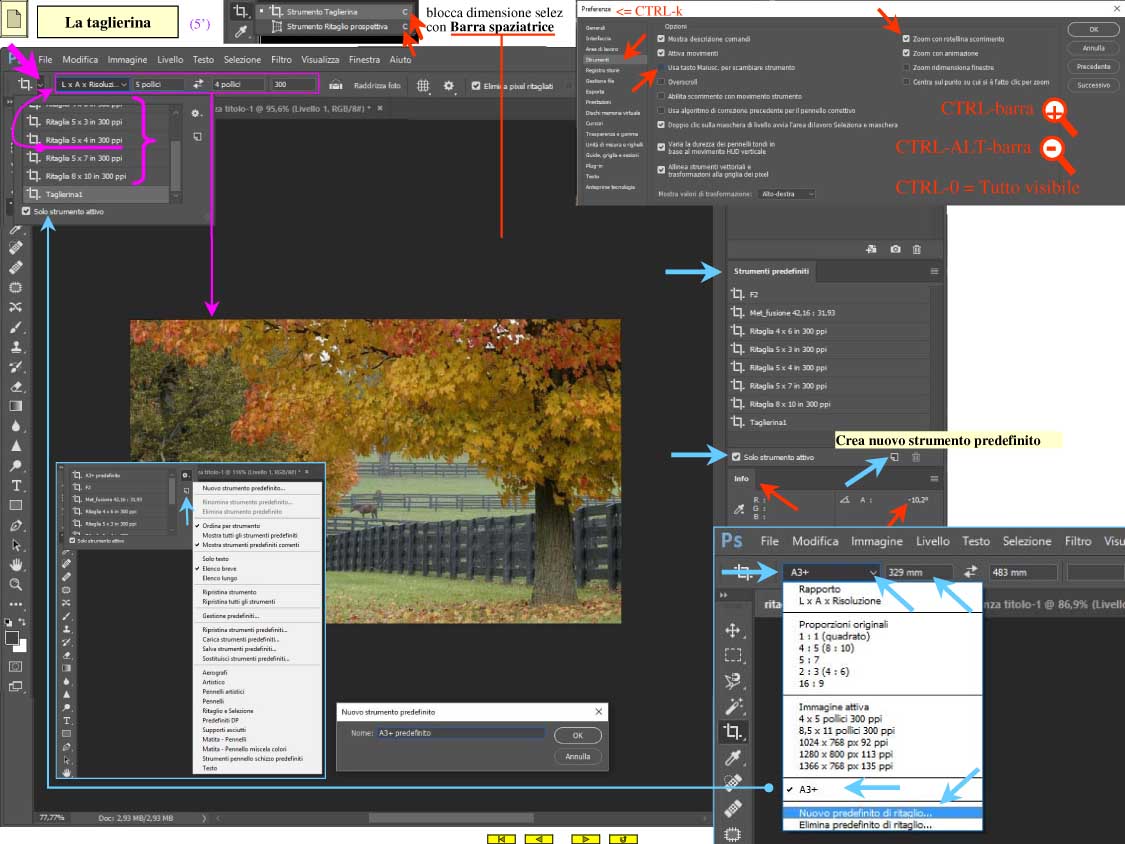Screen dimensions: 1125x844
Task: Select the Clone Stamp tool in the main left toolbar
Action: [x=16, y=347]
